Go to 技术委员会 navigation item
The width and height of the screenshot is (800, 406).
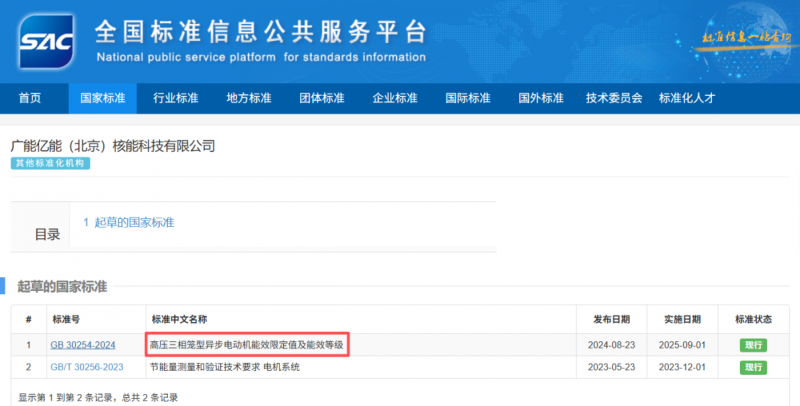click(x=614, y=98)
